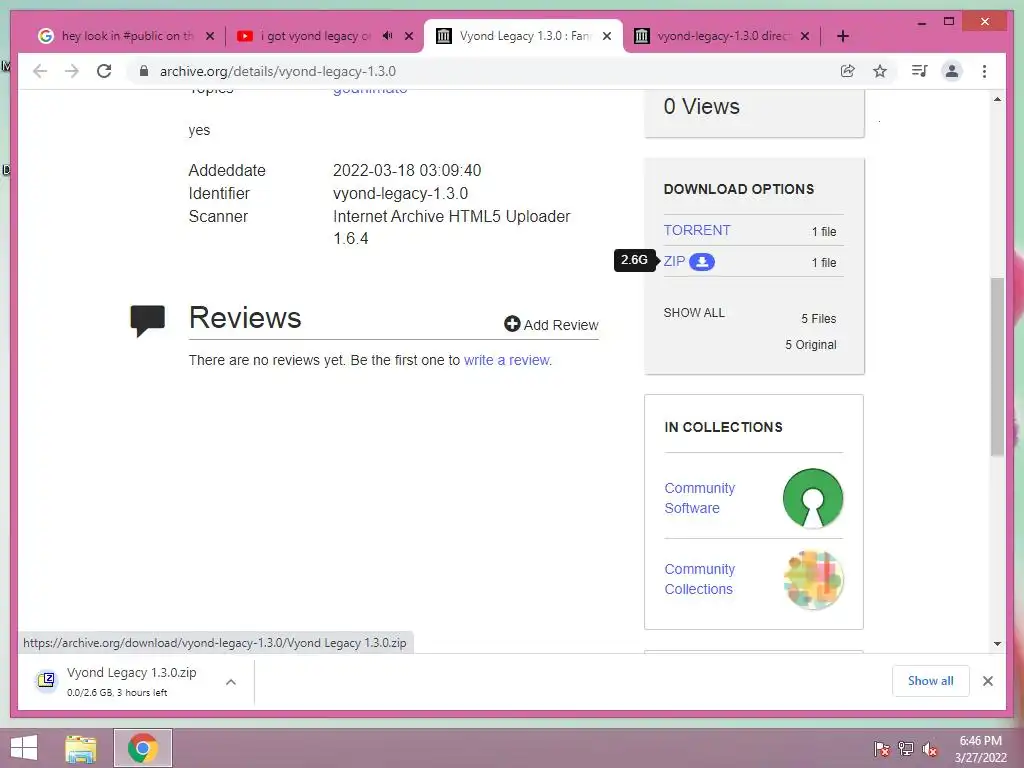Click SHOW ALL files link
This screenshot has height=768, width=1024.
pos(694,313)
